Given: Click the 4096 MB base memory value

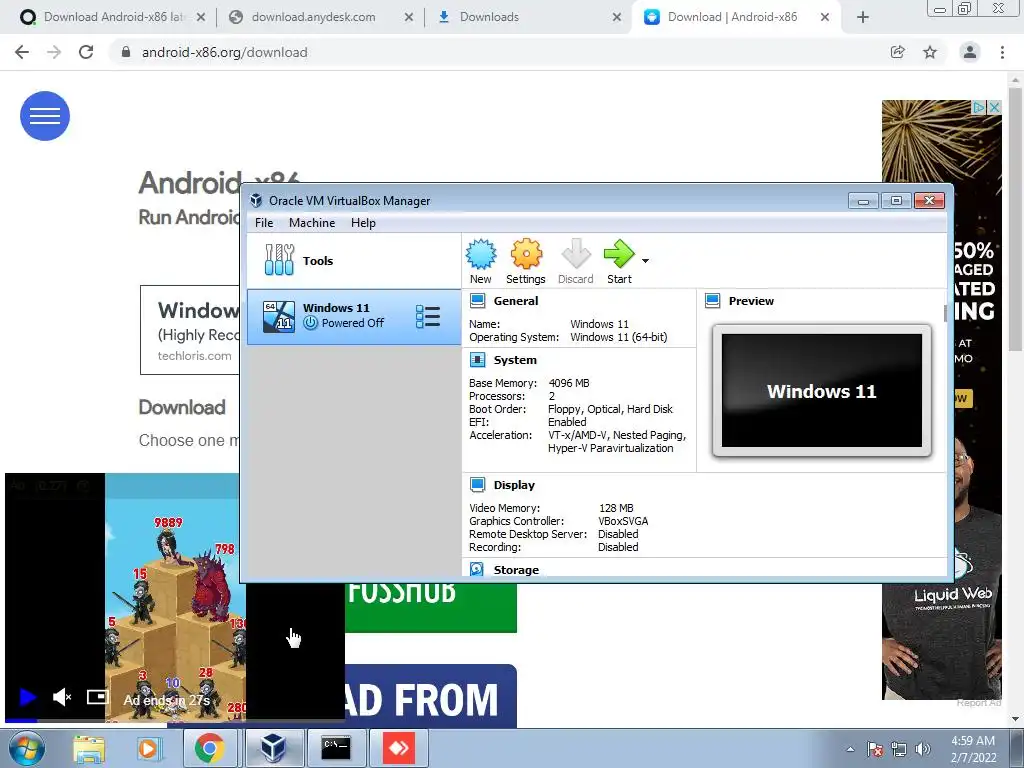Looking at the screenshot, I should [x=569, y=383].
